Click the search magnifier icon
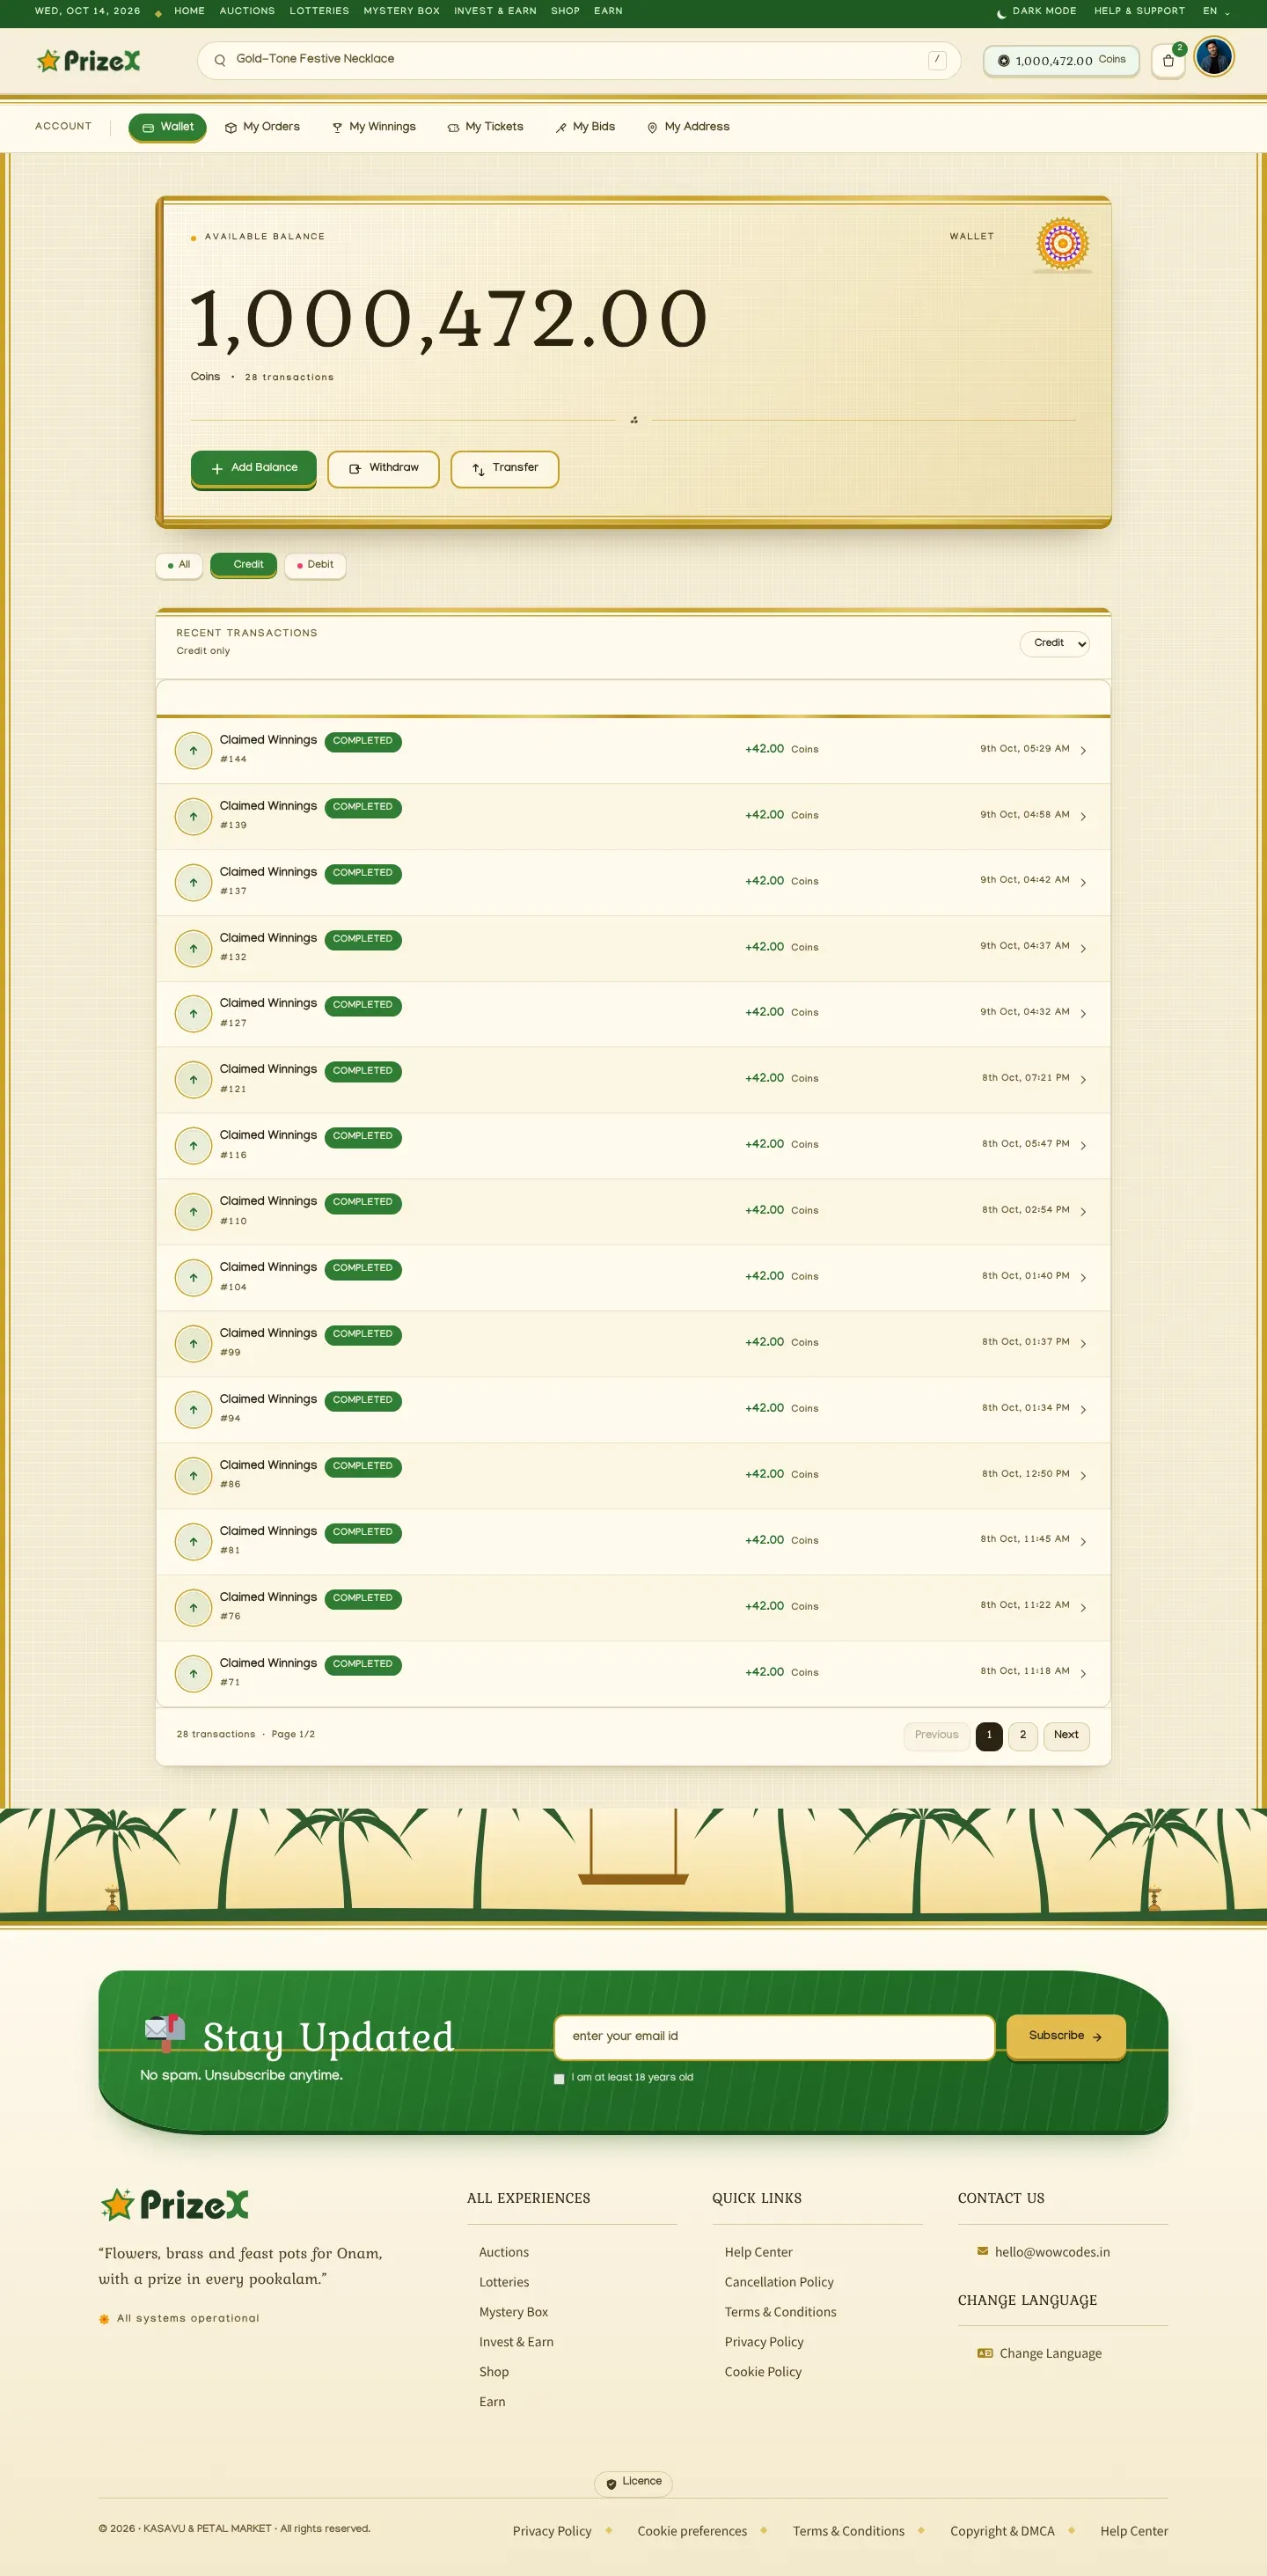Viewport: 1267px width, 2576px height. (220, 60)
